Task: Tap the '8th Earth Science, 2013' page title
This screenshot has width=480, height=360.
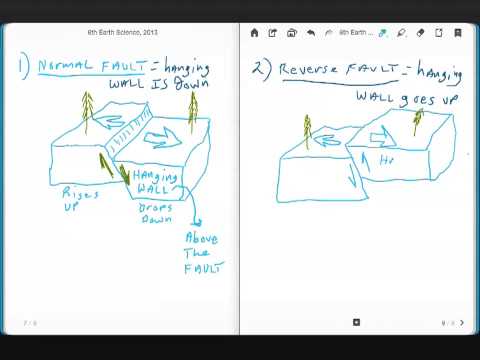Action: coord(122,32)
